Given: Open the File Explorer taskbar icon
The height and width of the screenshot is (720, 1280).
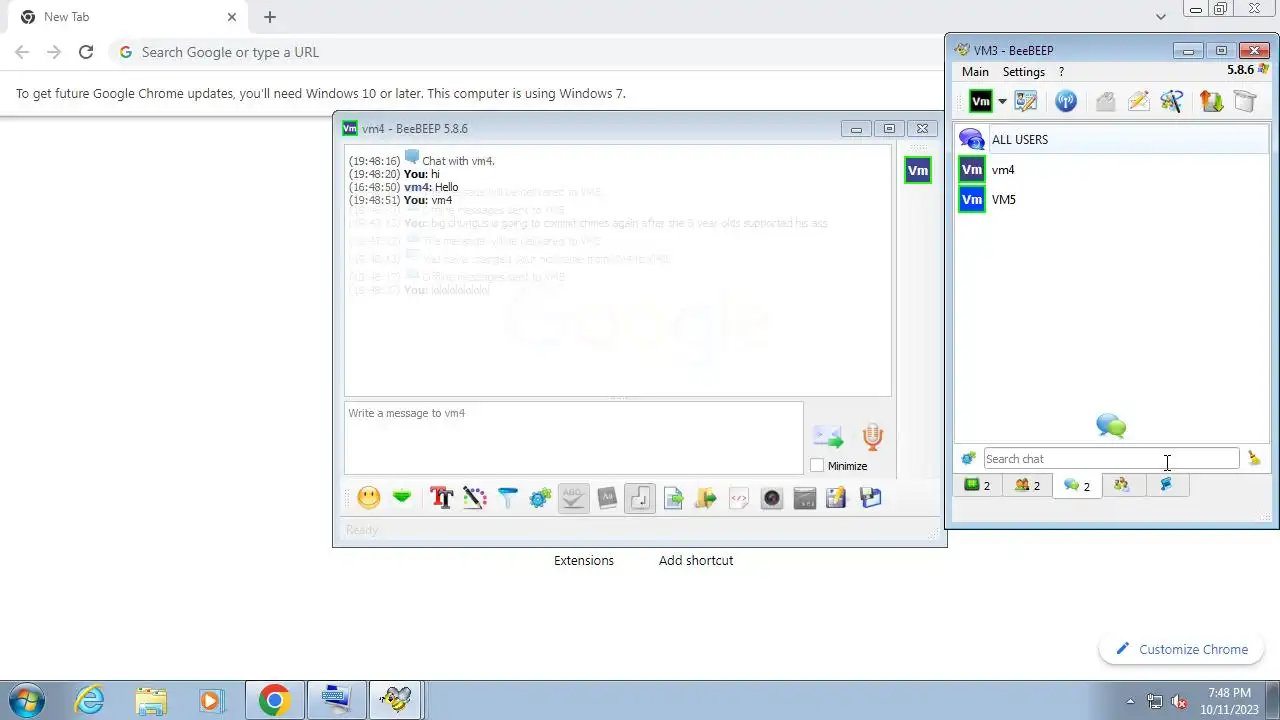Looking at the screenshot, I should click(151, 700).
